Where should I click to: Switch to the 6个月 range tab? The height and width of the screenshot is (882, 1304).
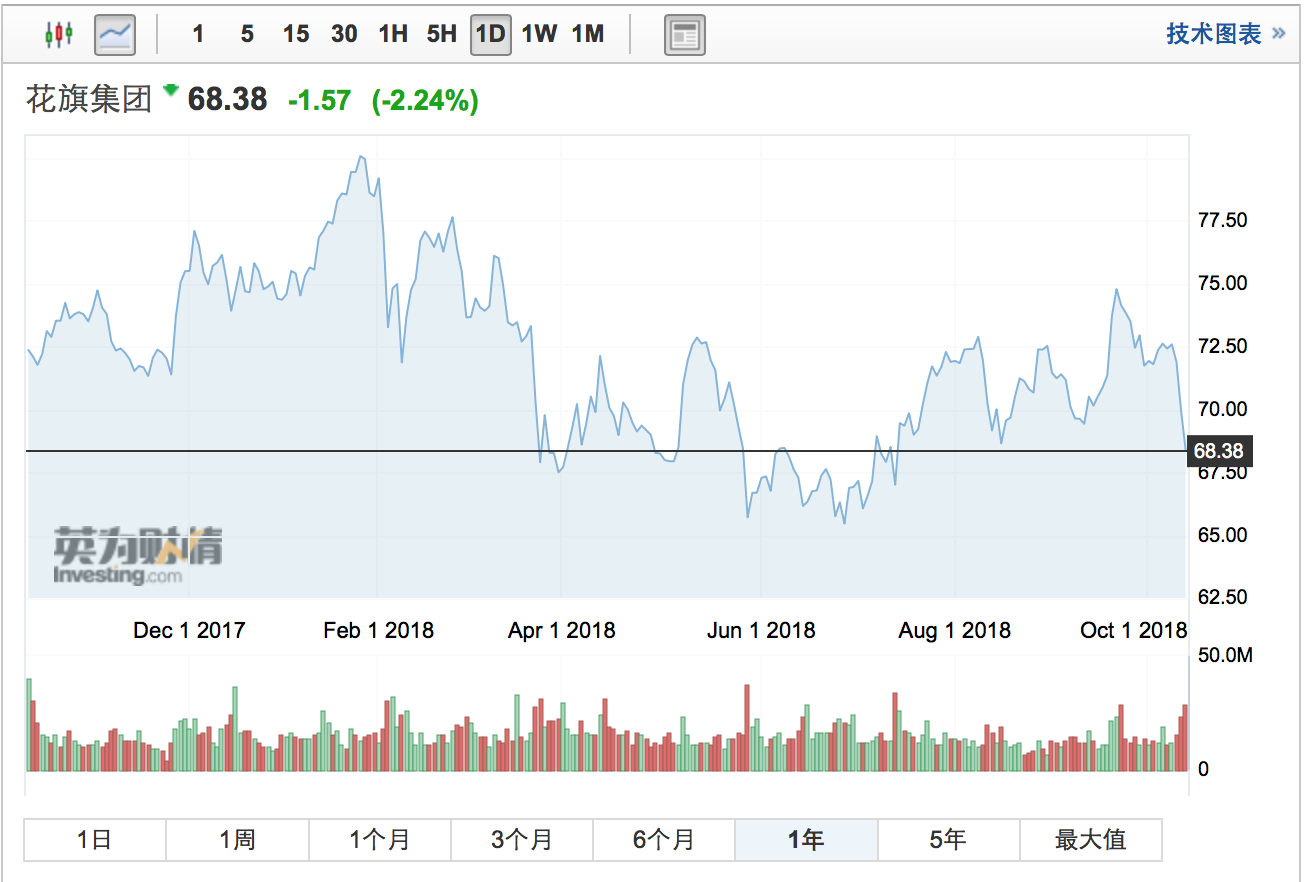pos(664,840)
